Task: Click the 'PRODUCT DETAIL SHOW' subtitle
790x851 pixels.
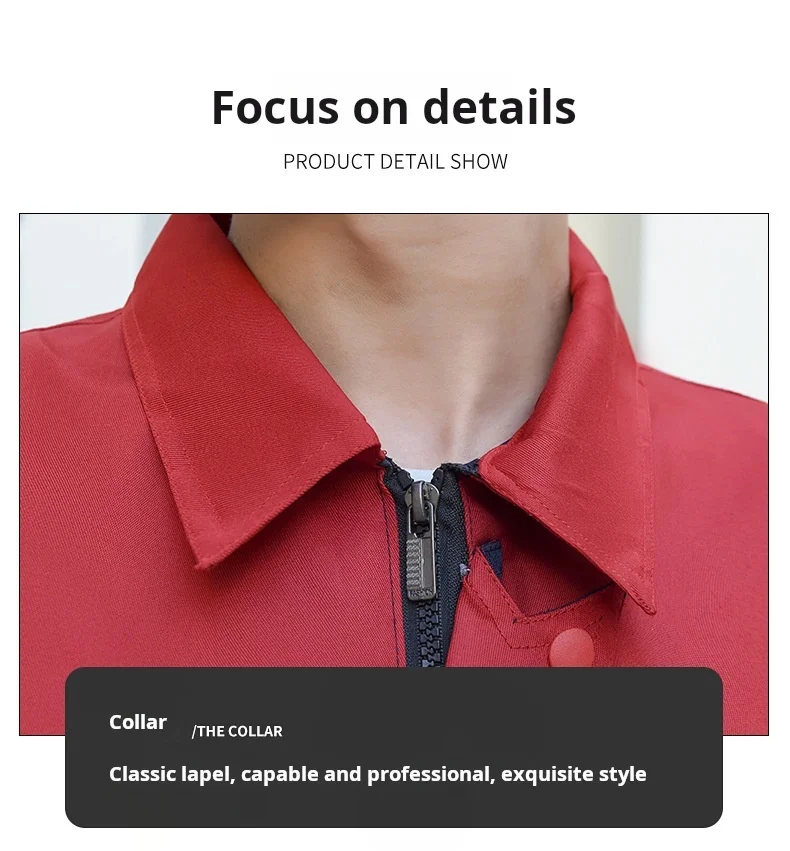Action: (395, 162)
